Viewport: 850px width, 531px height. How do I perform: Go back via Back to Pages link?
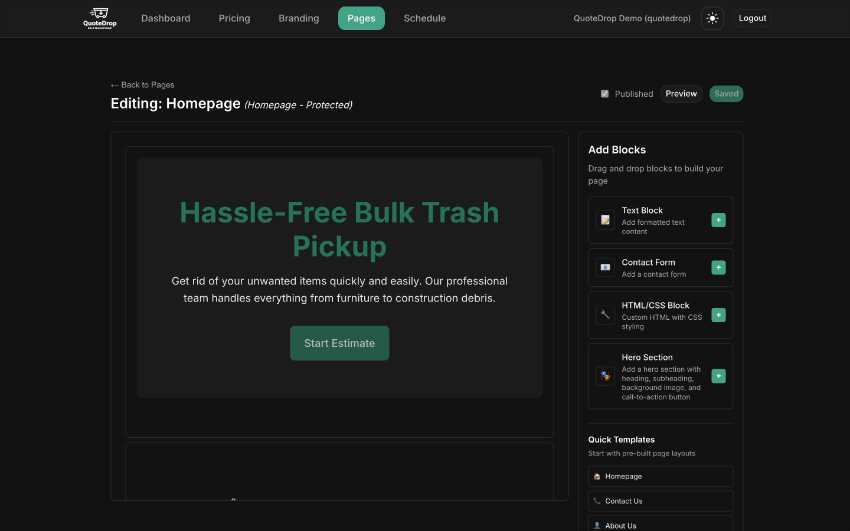[142, 85]
